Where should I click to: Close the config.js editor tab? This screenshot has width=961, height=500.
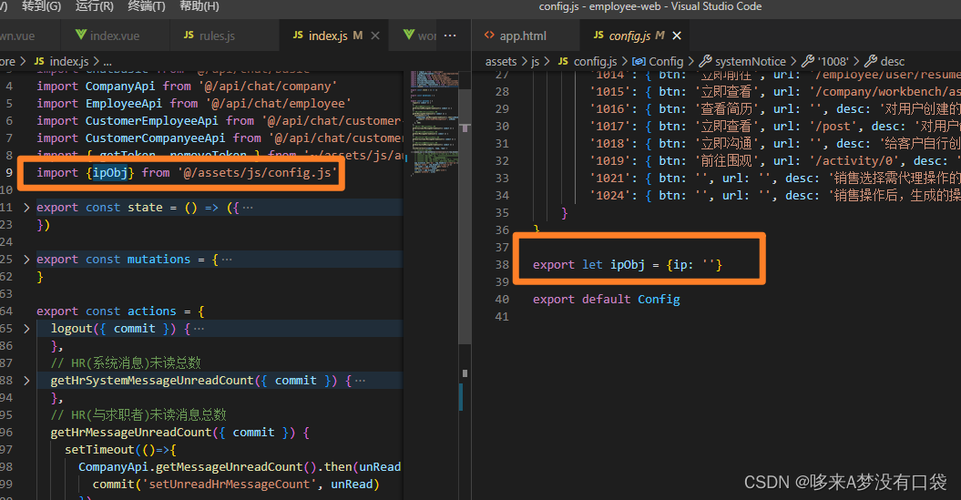click(676, 36)
